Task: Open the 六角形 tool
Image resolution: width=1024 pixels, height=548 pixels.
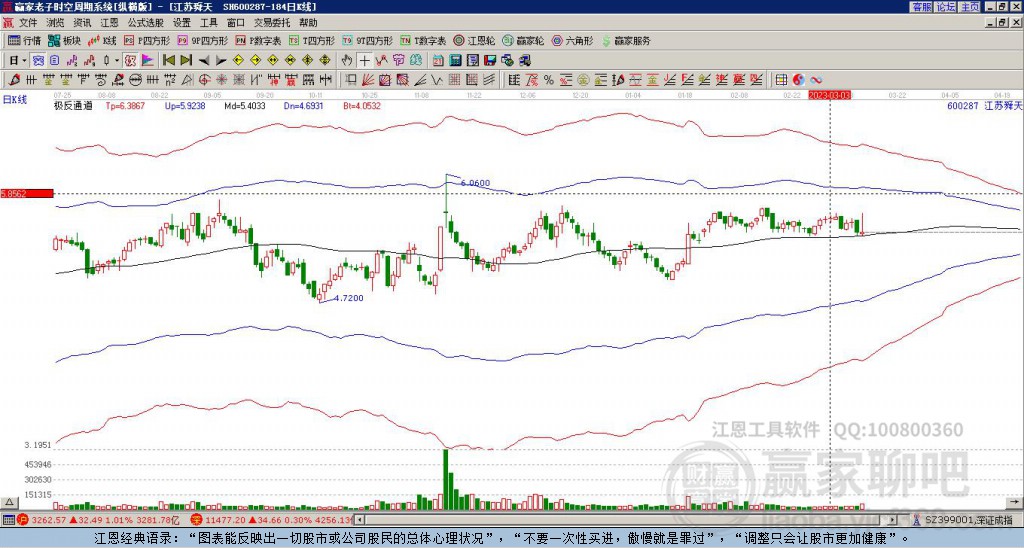Action: tap(573, 40)
